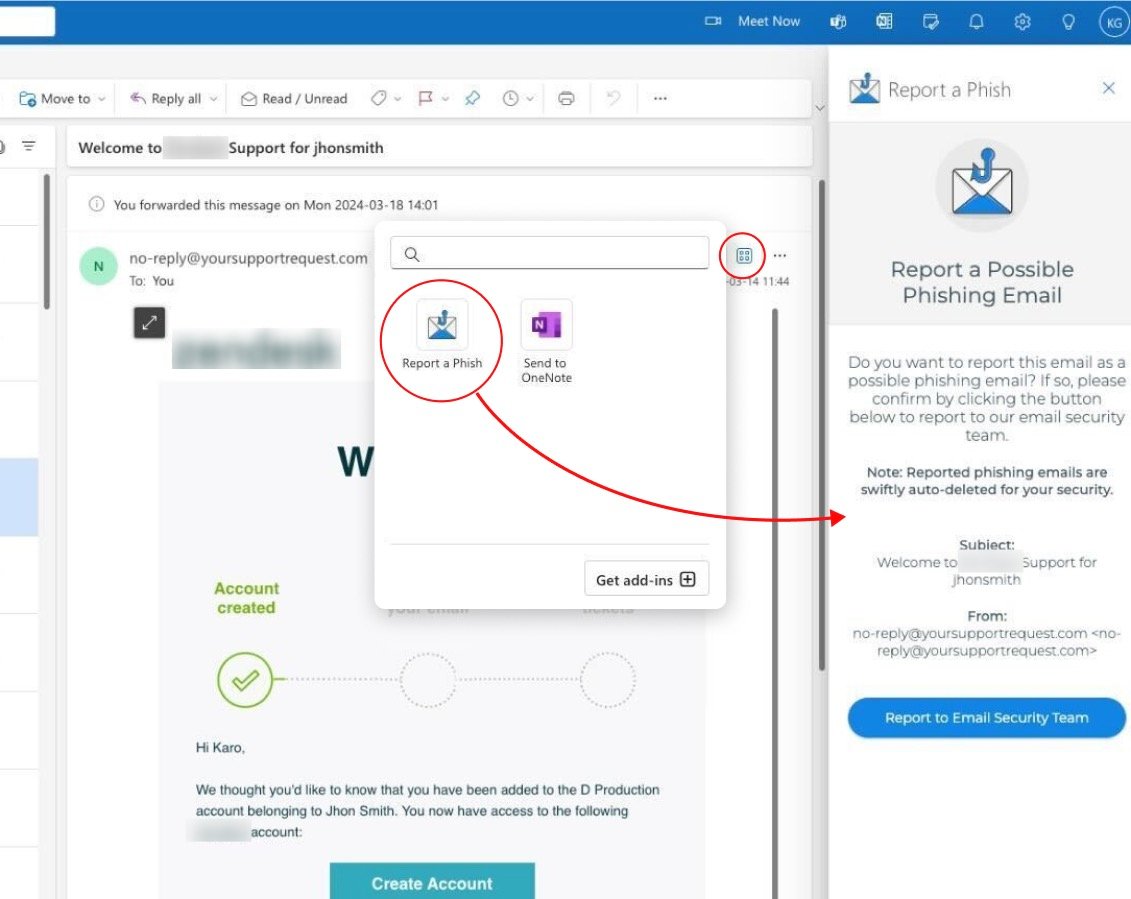Select the Report a Phish add-in icon

441,324
